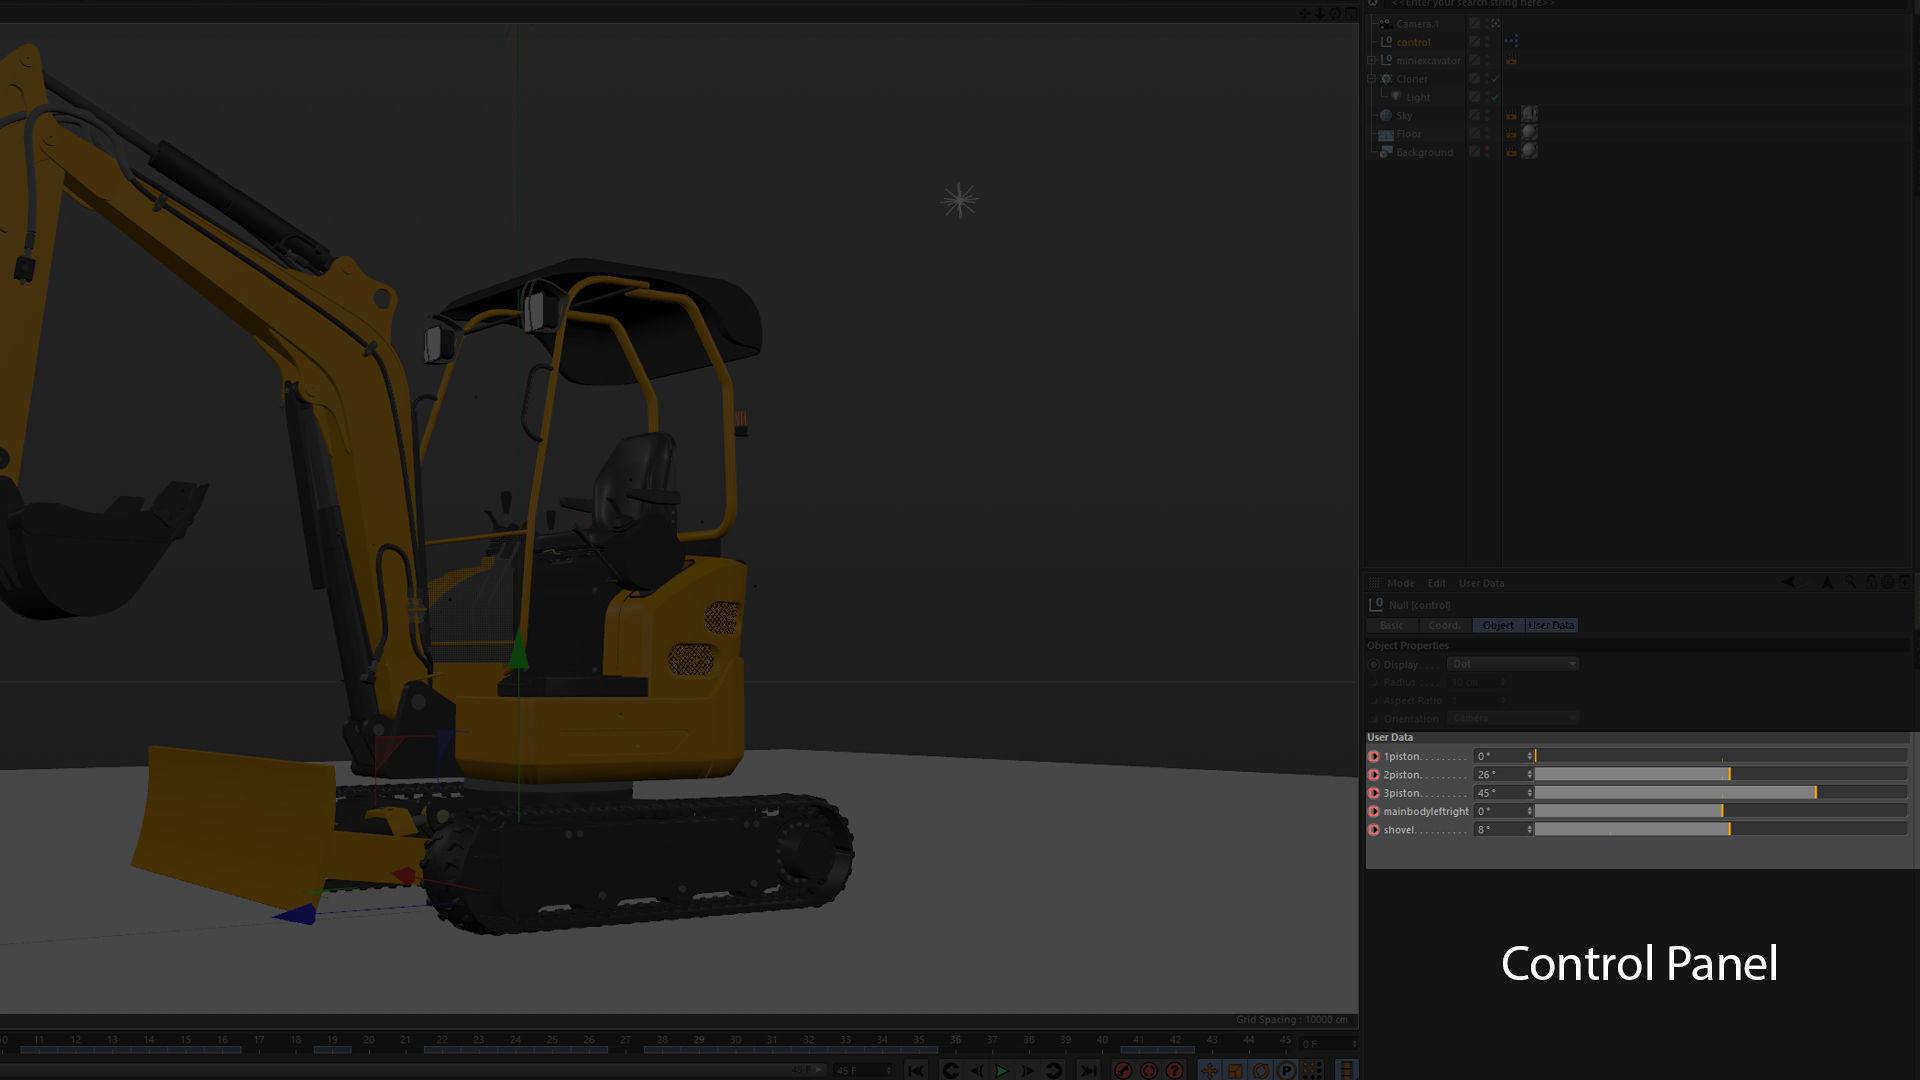Screen dimensions: 1920x1080
Task: Toggle the Light green enable checkmark
Action: pos(1495,98)
